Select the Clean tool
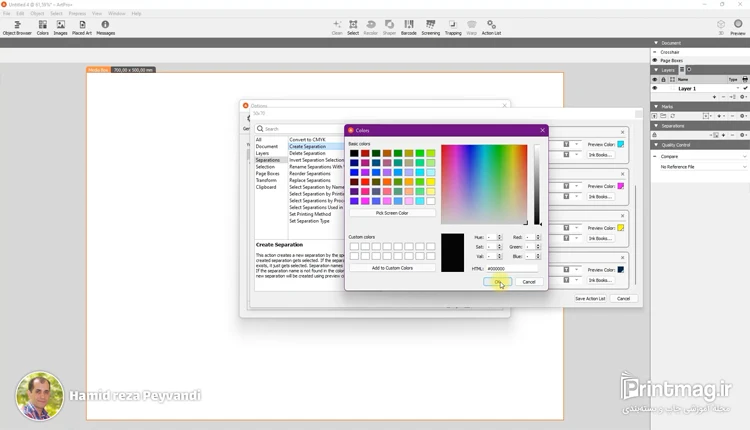Image resolution: width=750 pixels, height=430 pixels. [x=337, y=28]
